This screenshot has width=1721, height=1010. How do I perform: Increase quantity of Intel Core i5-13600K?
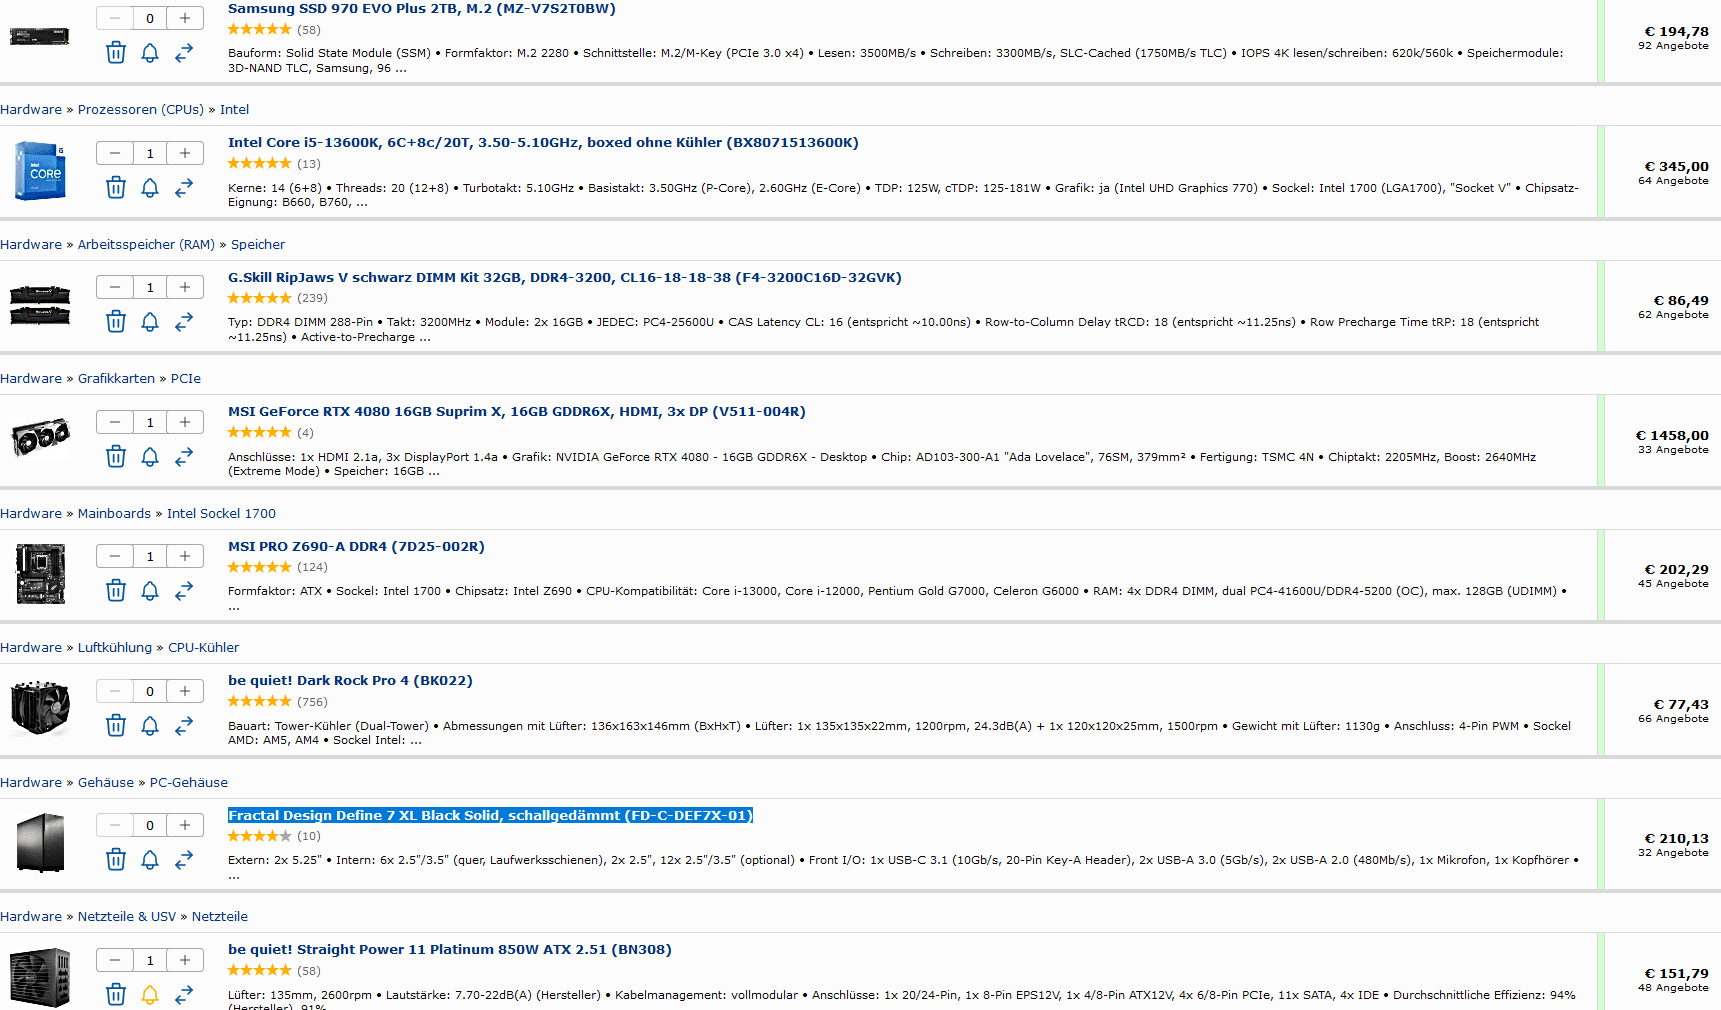(185, 153)
